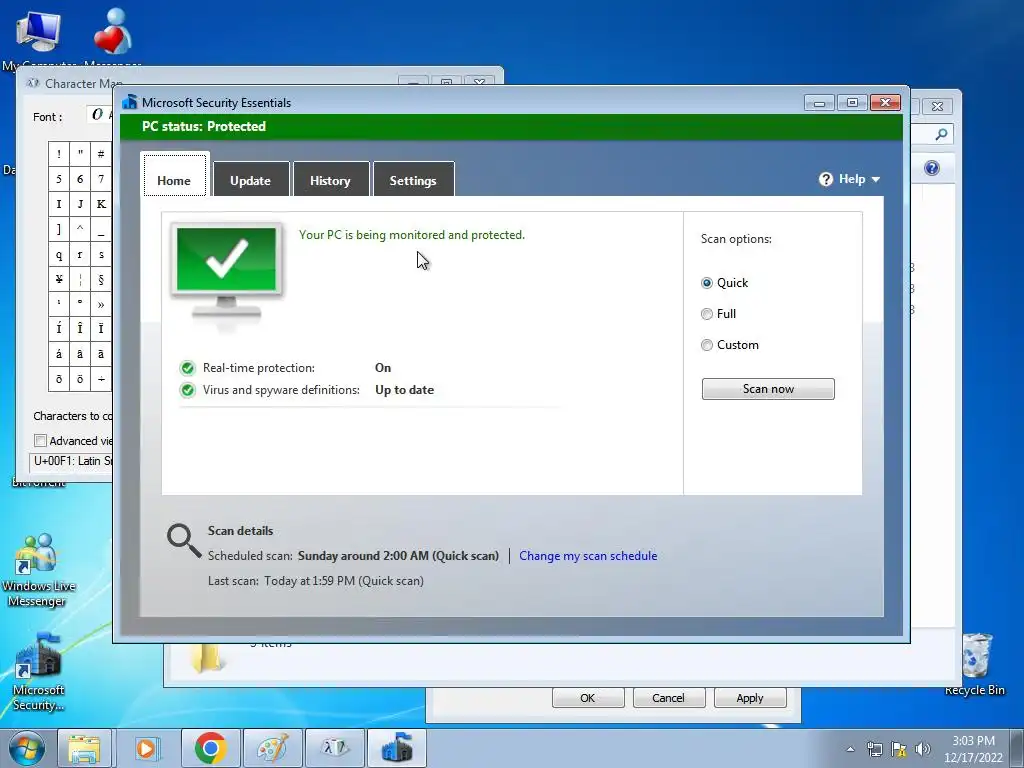Viewport: 1024px width, 768px height.
Task: Click the 'U+00F1: Latin' status bar text
Action: tap(73, 461)
